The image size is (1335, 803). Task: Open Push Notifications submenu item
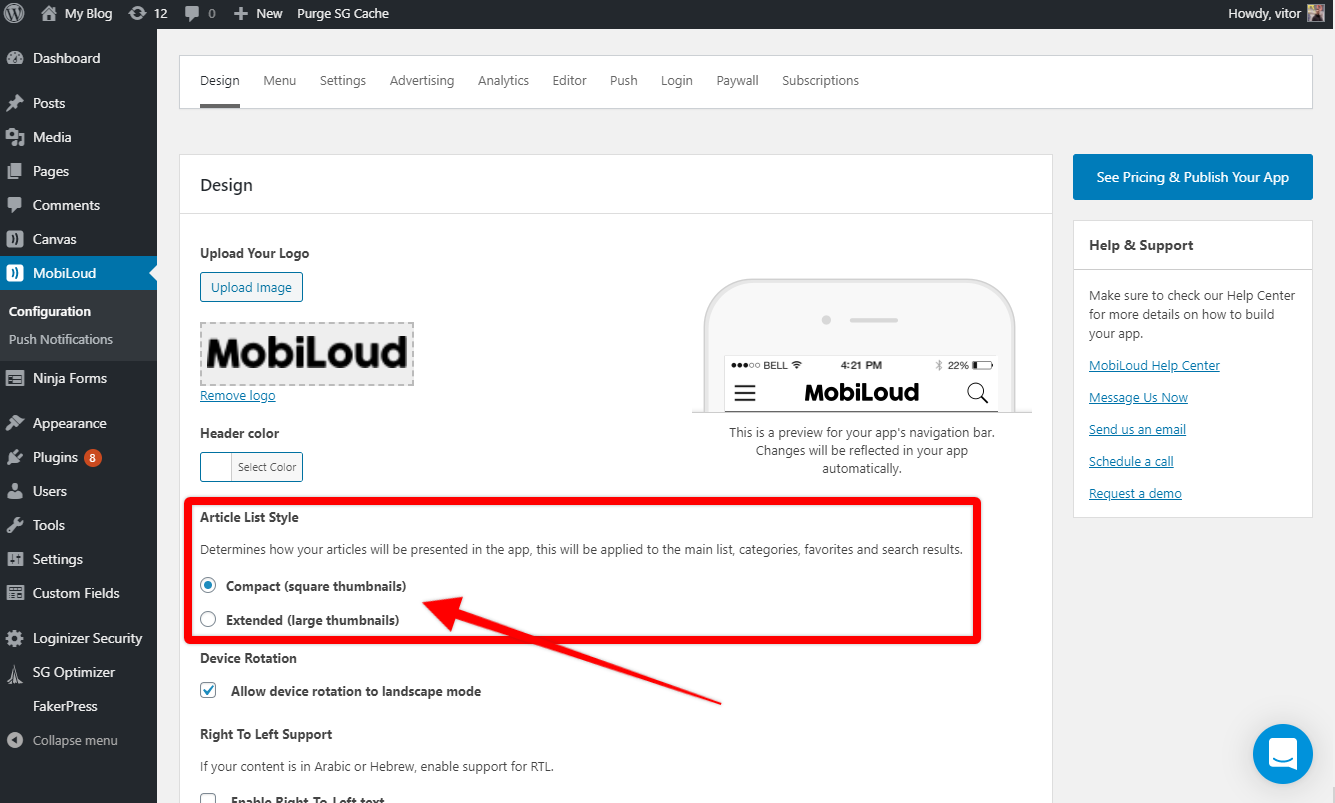pos(61,340)
